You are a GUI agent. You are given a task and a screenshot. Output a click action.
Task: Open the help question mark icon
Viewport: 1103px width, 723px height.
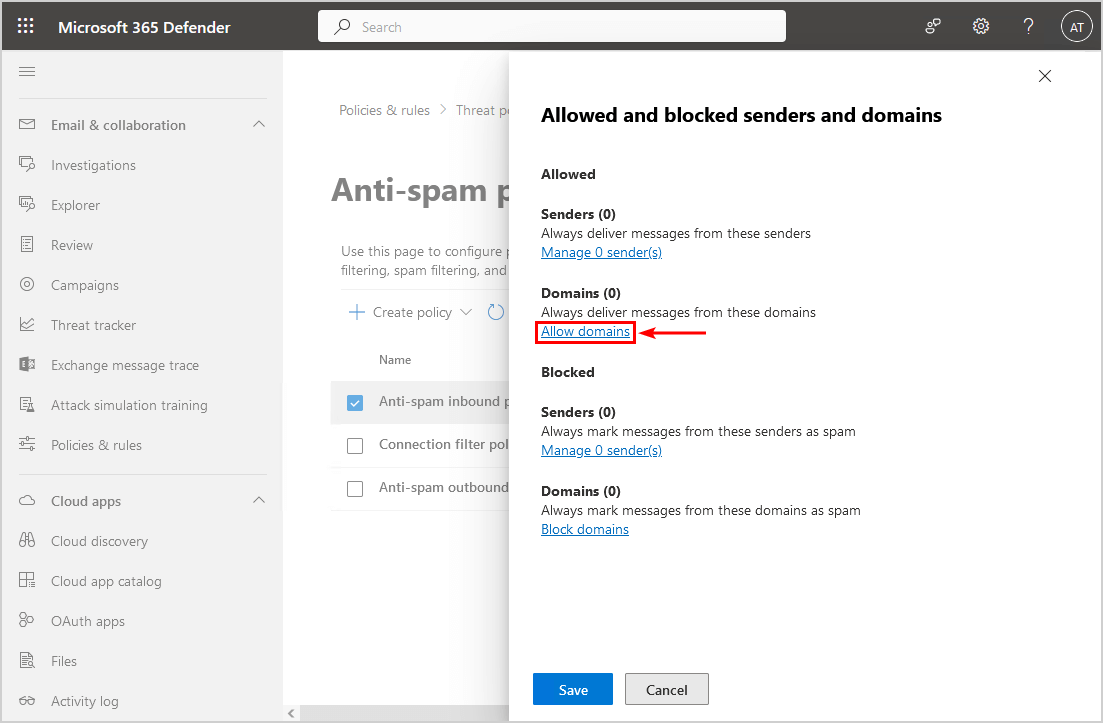[x=1028, y=27]
